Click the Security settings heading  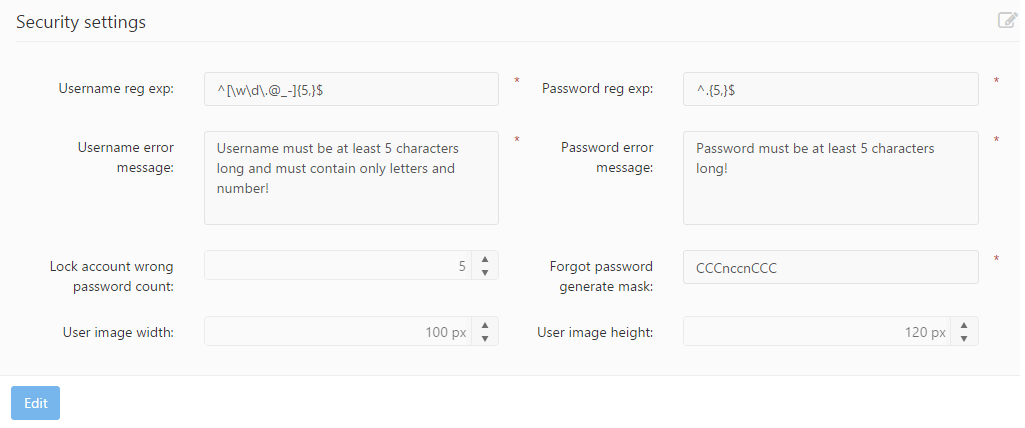point(81,22)
